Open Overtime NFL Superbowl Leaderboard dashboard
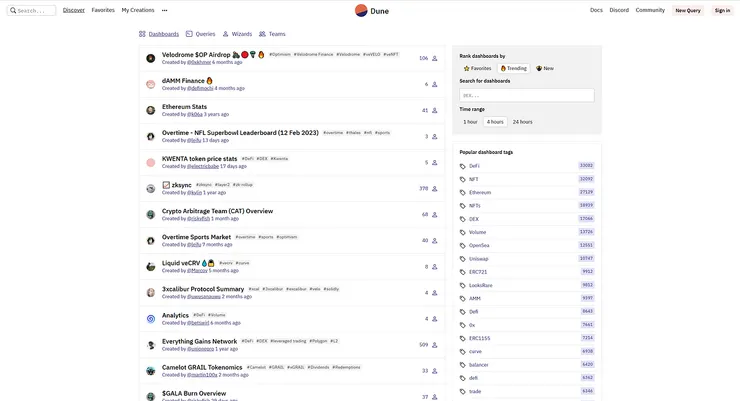This screenshot has height=401, width=740. (x=240, y=133)
